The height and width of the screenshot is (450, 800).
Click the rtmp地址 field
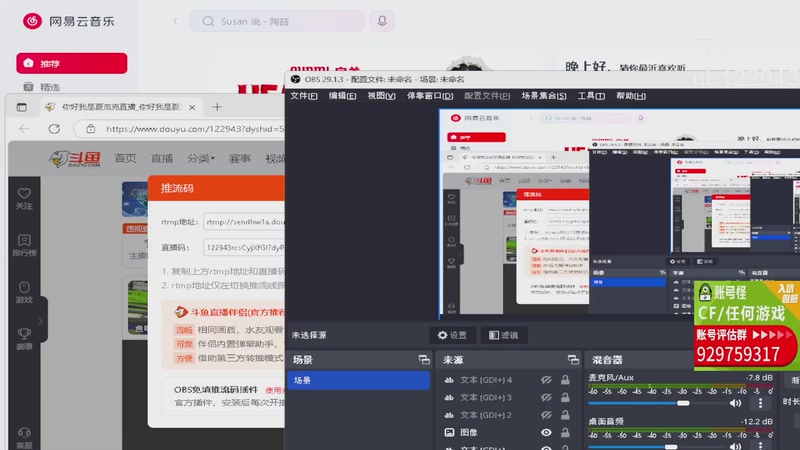coord(244,222)
